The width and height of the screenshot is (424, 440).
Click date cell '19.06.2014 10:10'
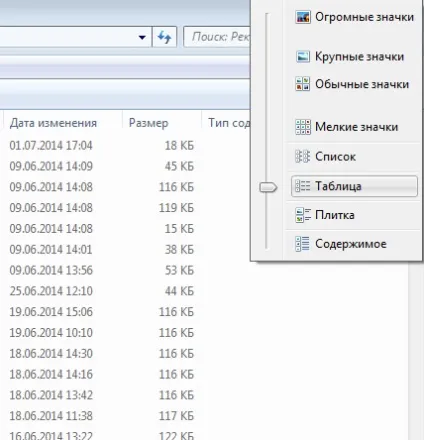(x=51, y=333)
